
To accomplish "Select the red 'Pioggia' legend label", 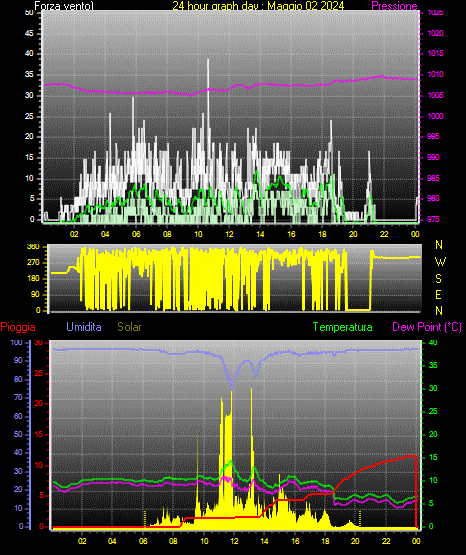I will click(18, 327).
